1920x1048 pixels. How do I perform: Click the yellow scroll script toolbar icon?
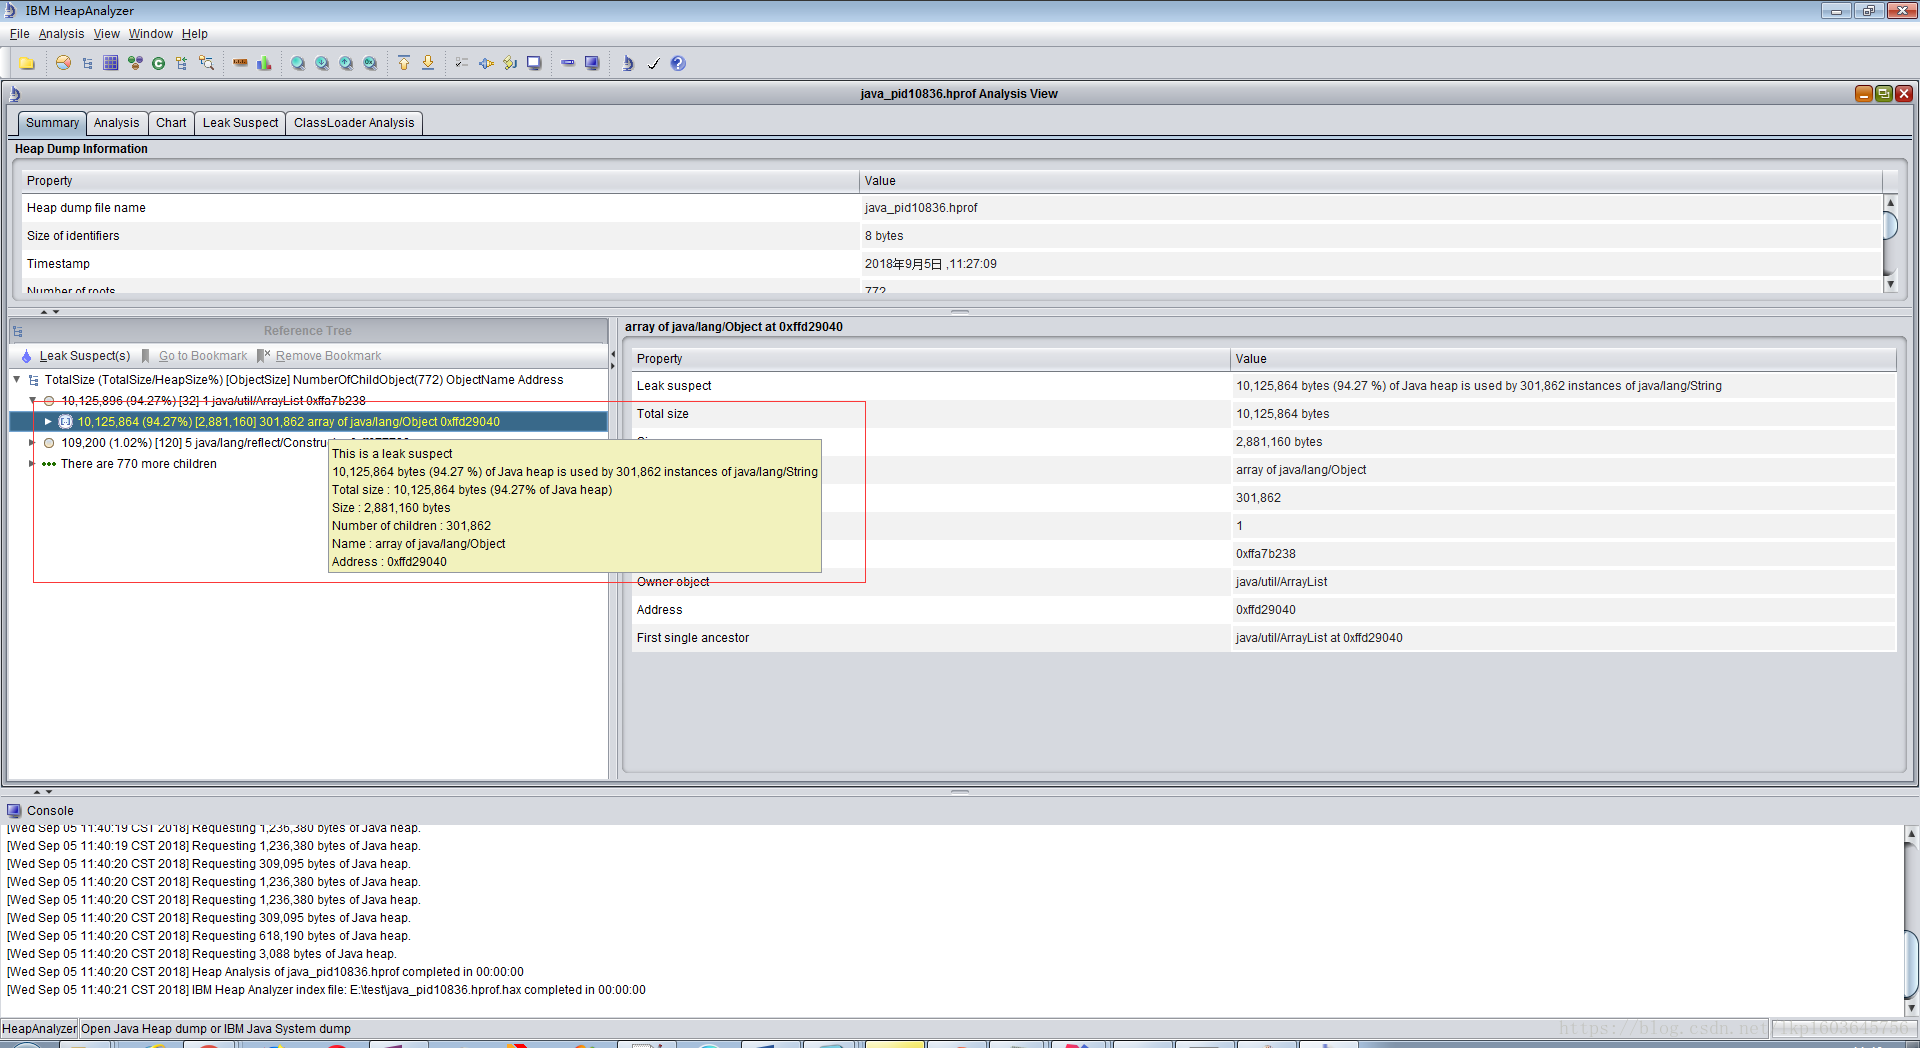(x=510, y=63)
